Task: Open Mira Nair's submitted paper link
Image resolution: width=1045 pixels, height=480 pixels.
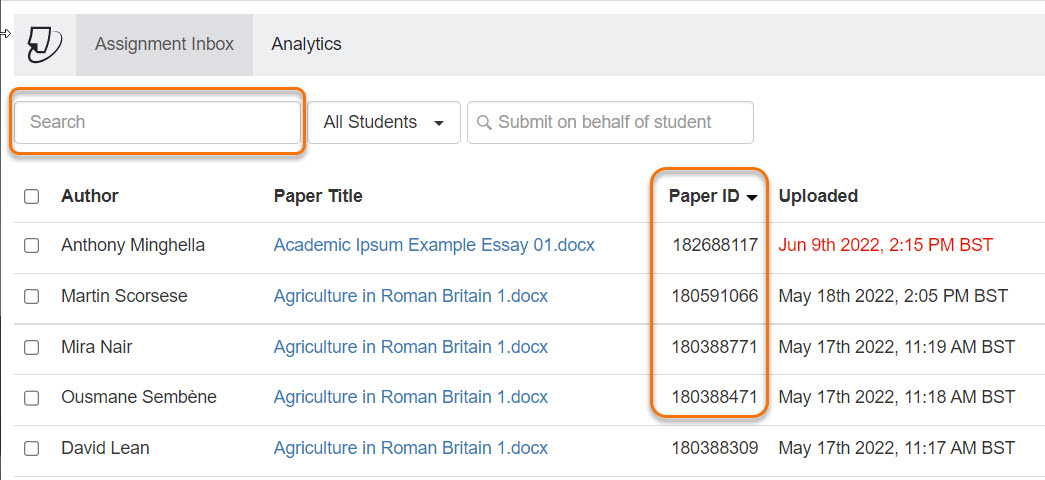Action: 410,347
